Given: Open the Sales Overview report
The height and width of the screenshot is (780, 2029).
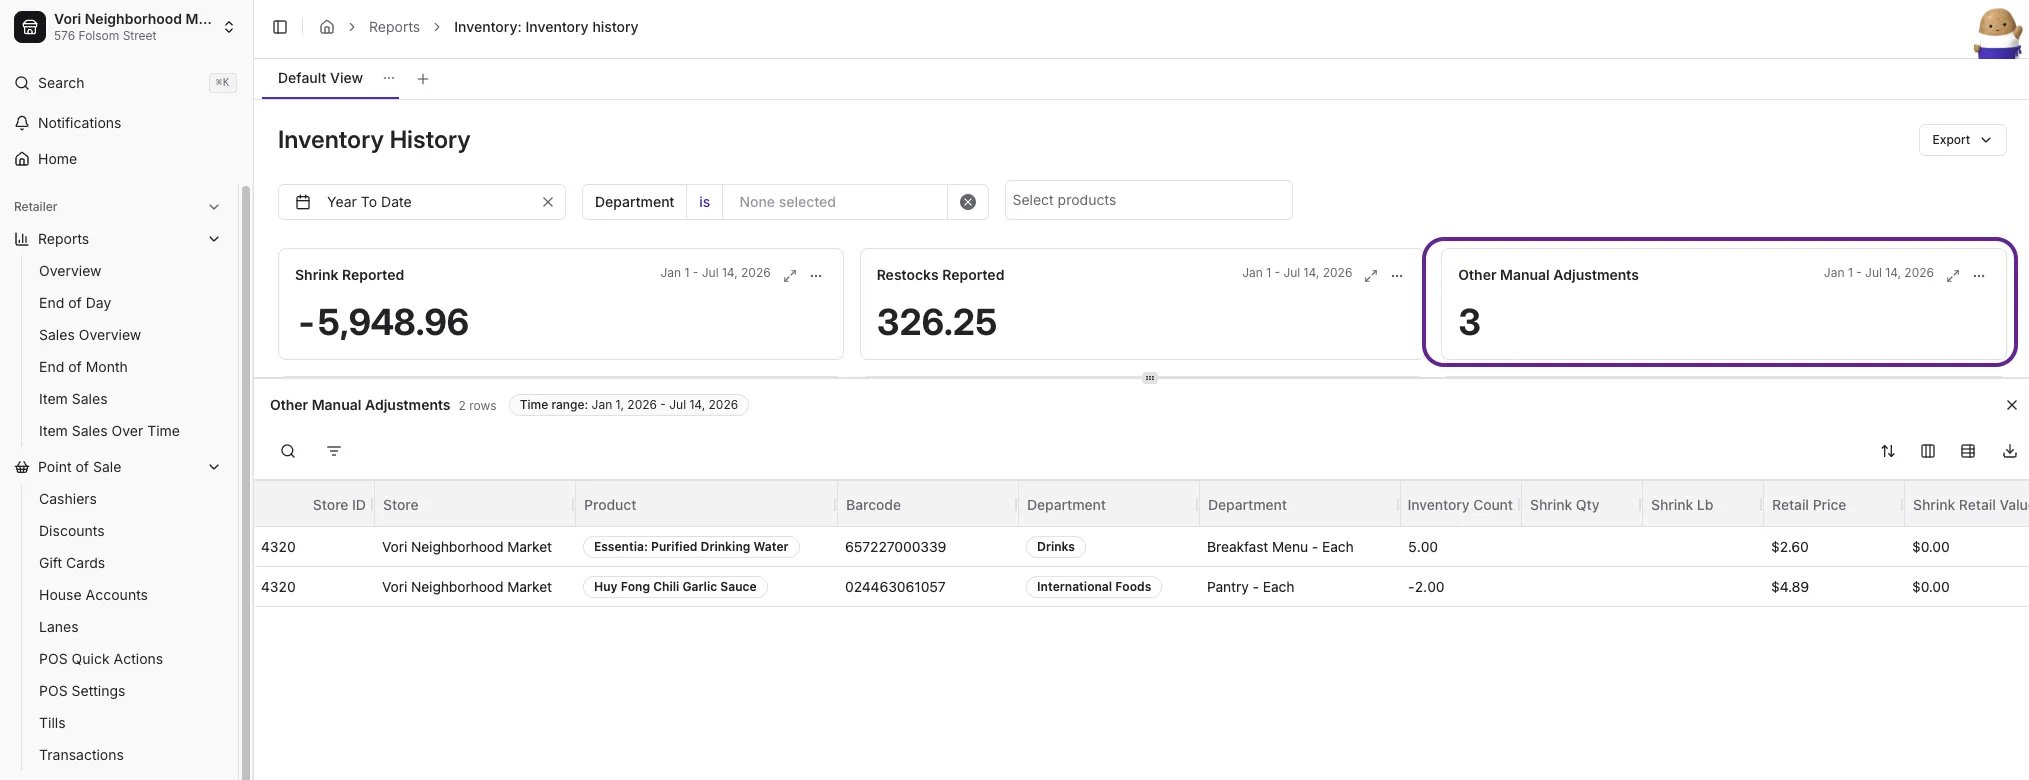Looking at the screenshot, I should pos(90,335).
